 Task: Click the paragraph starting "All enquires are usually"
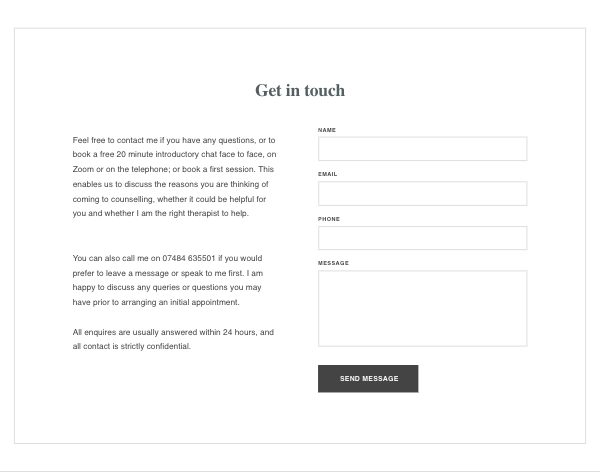[x=173, y=339]
